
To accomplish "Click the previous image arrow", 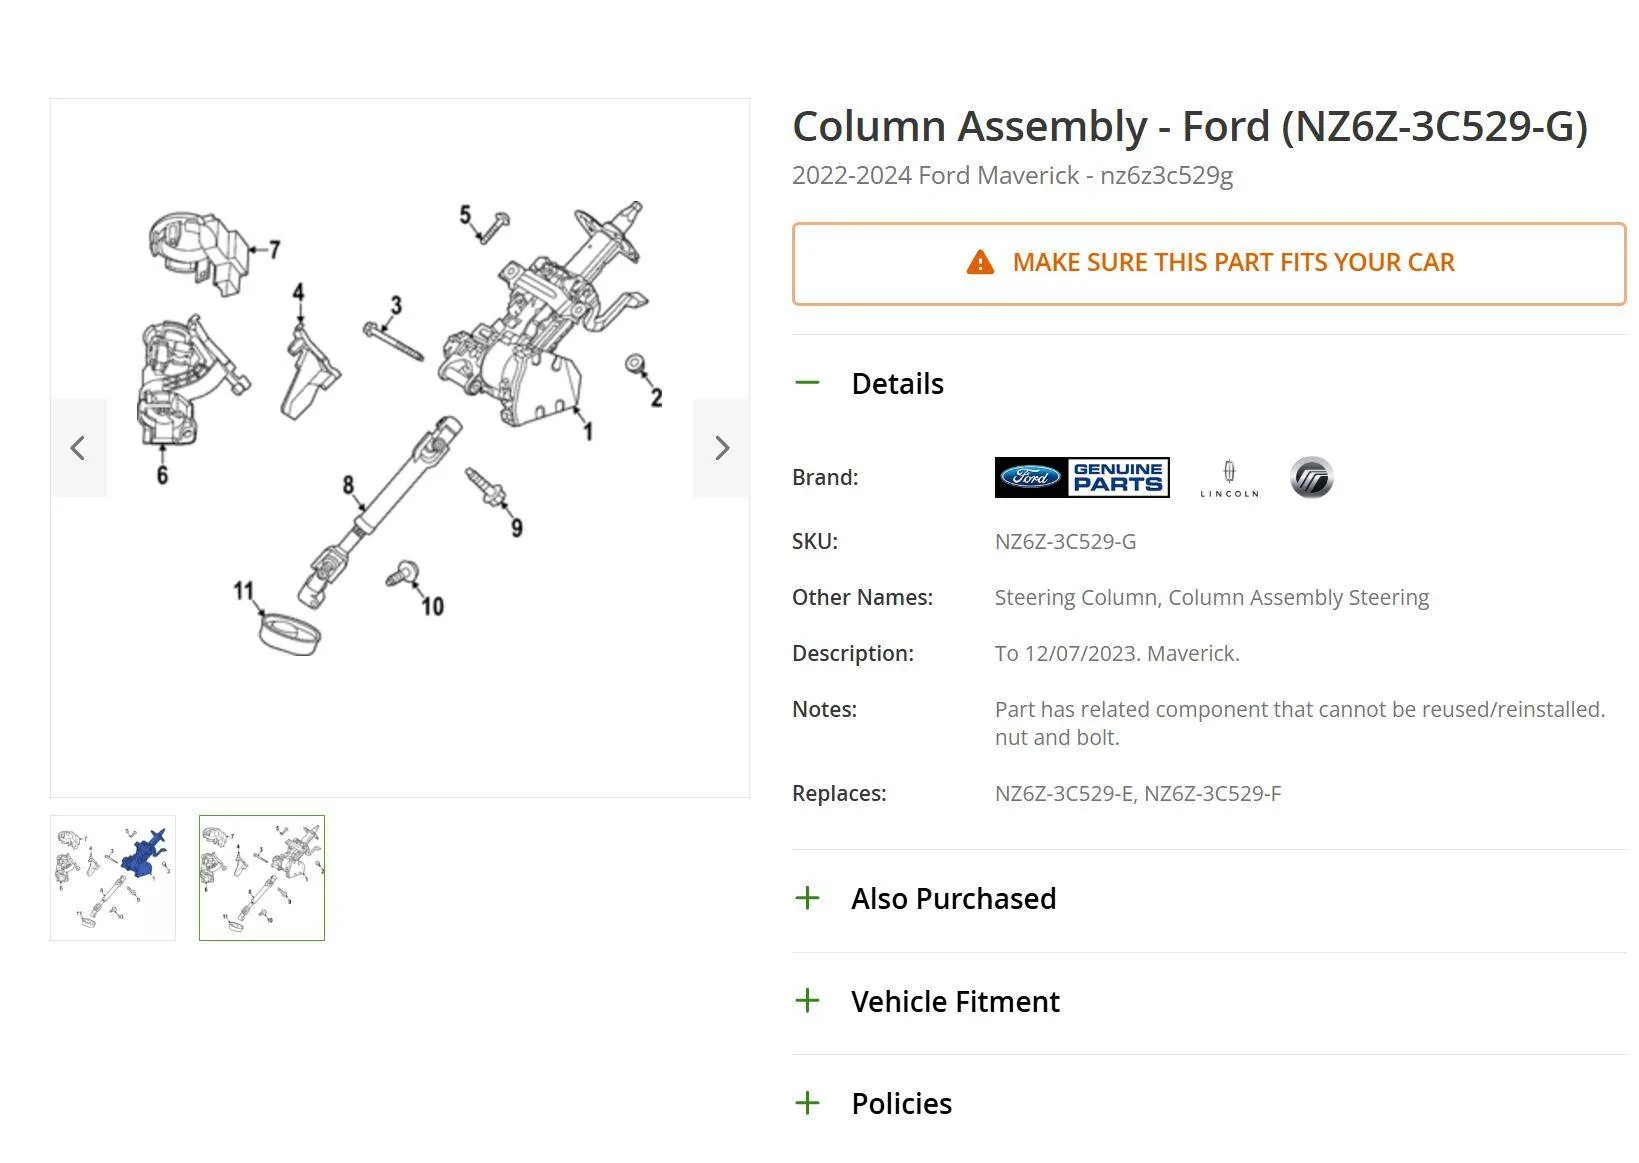I will pyautogui.click(x=78, y=448).
